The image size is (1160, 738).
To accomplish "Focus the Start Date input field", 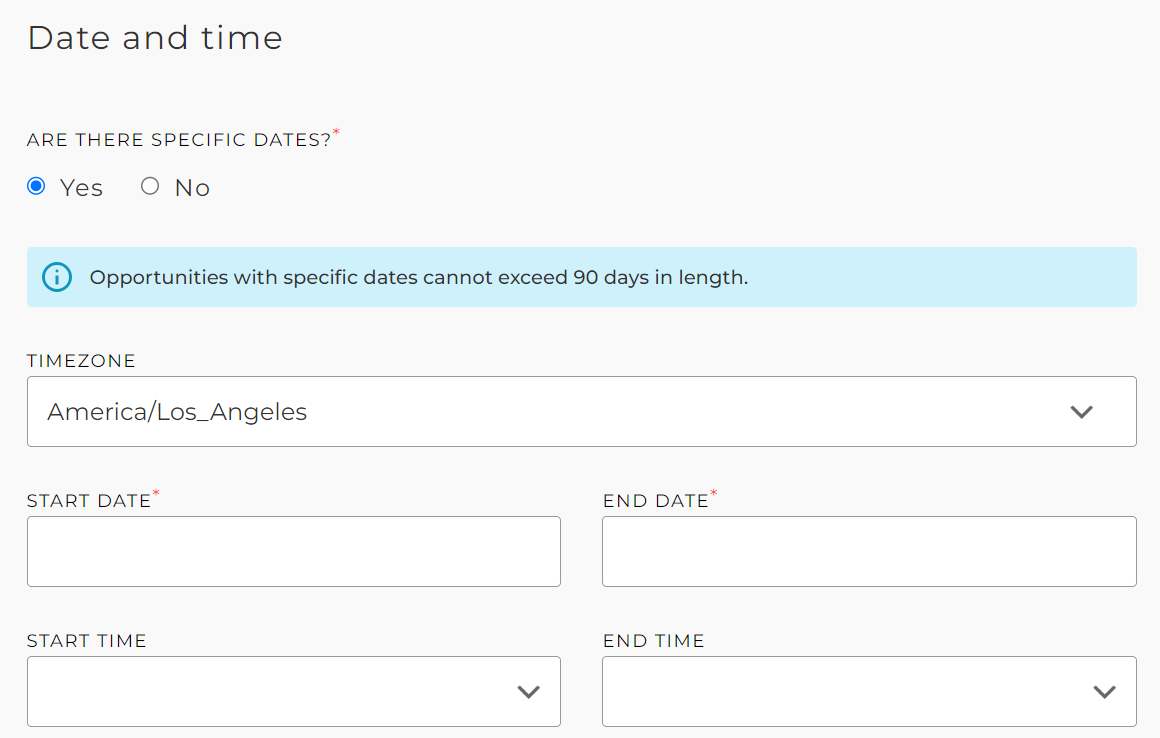I will (294, 552).
